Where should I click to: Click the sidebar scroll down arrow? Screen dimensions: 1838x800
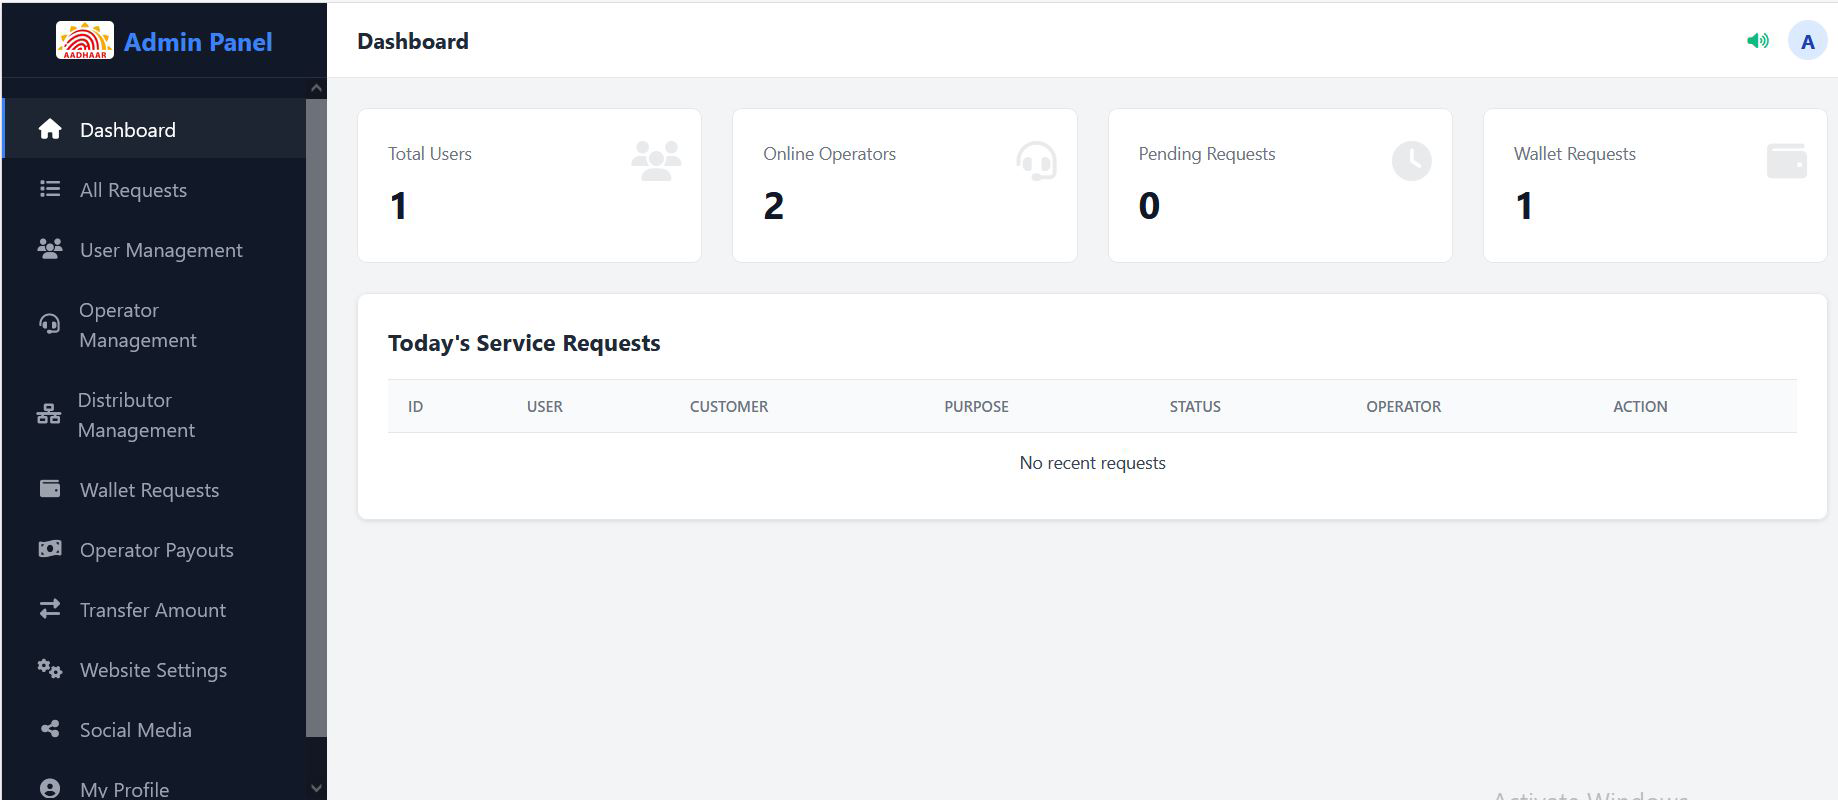316,788
